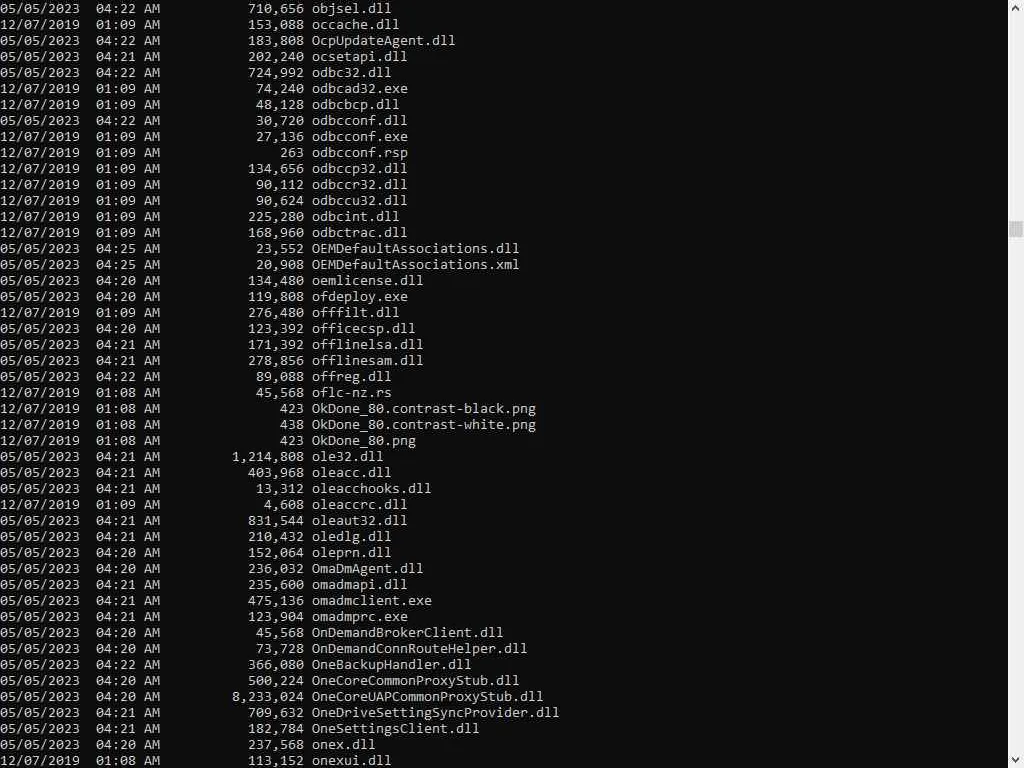
Task: Click the oflc-nz.rs entry
Action: coord(351,393)
